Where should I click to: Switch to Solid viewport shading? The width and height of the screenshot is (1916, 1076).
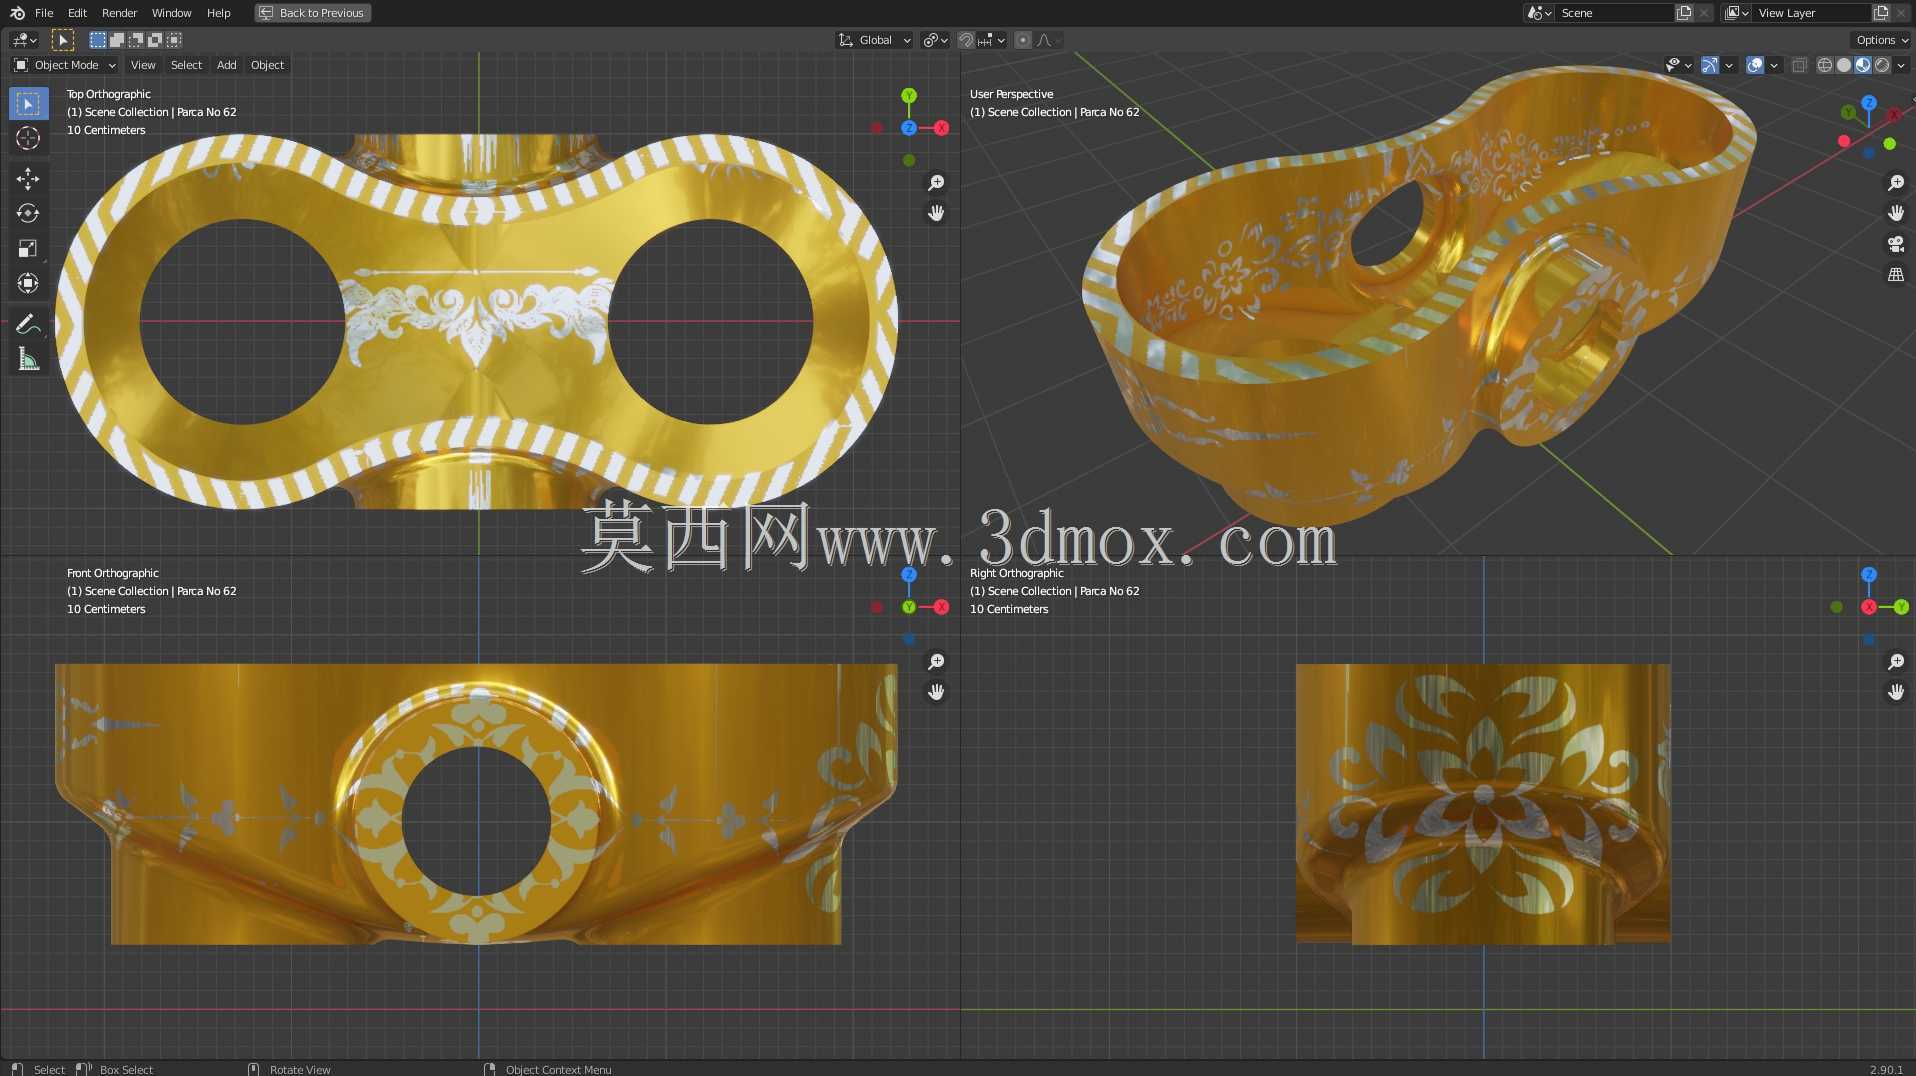(1844, 65)
